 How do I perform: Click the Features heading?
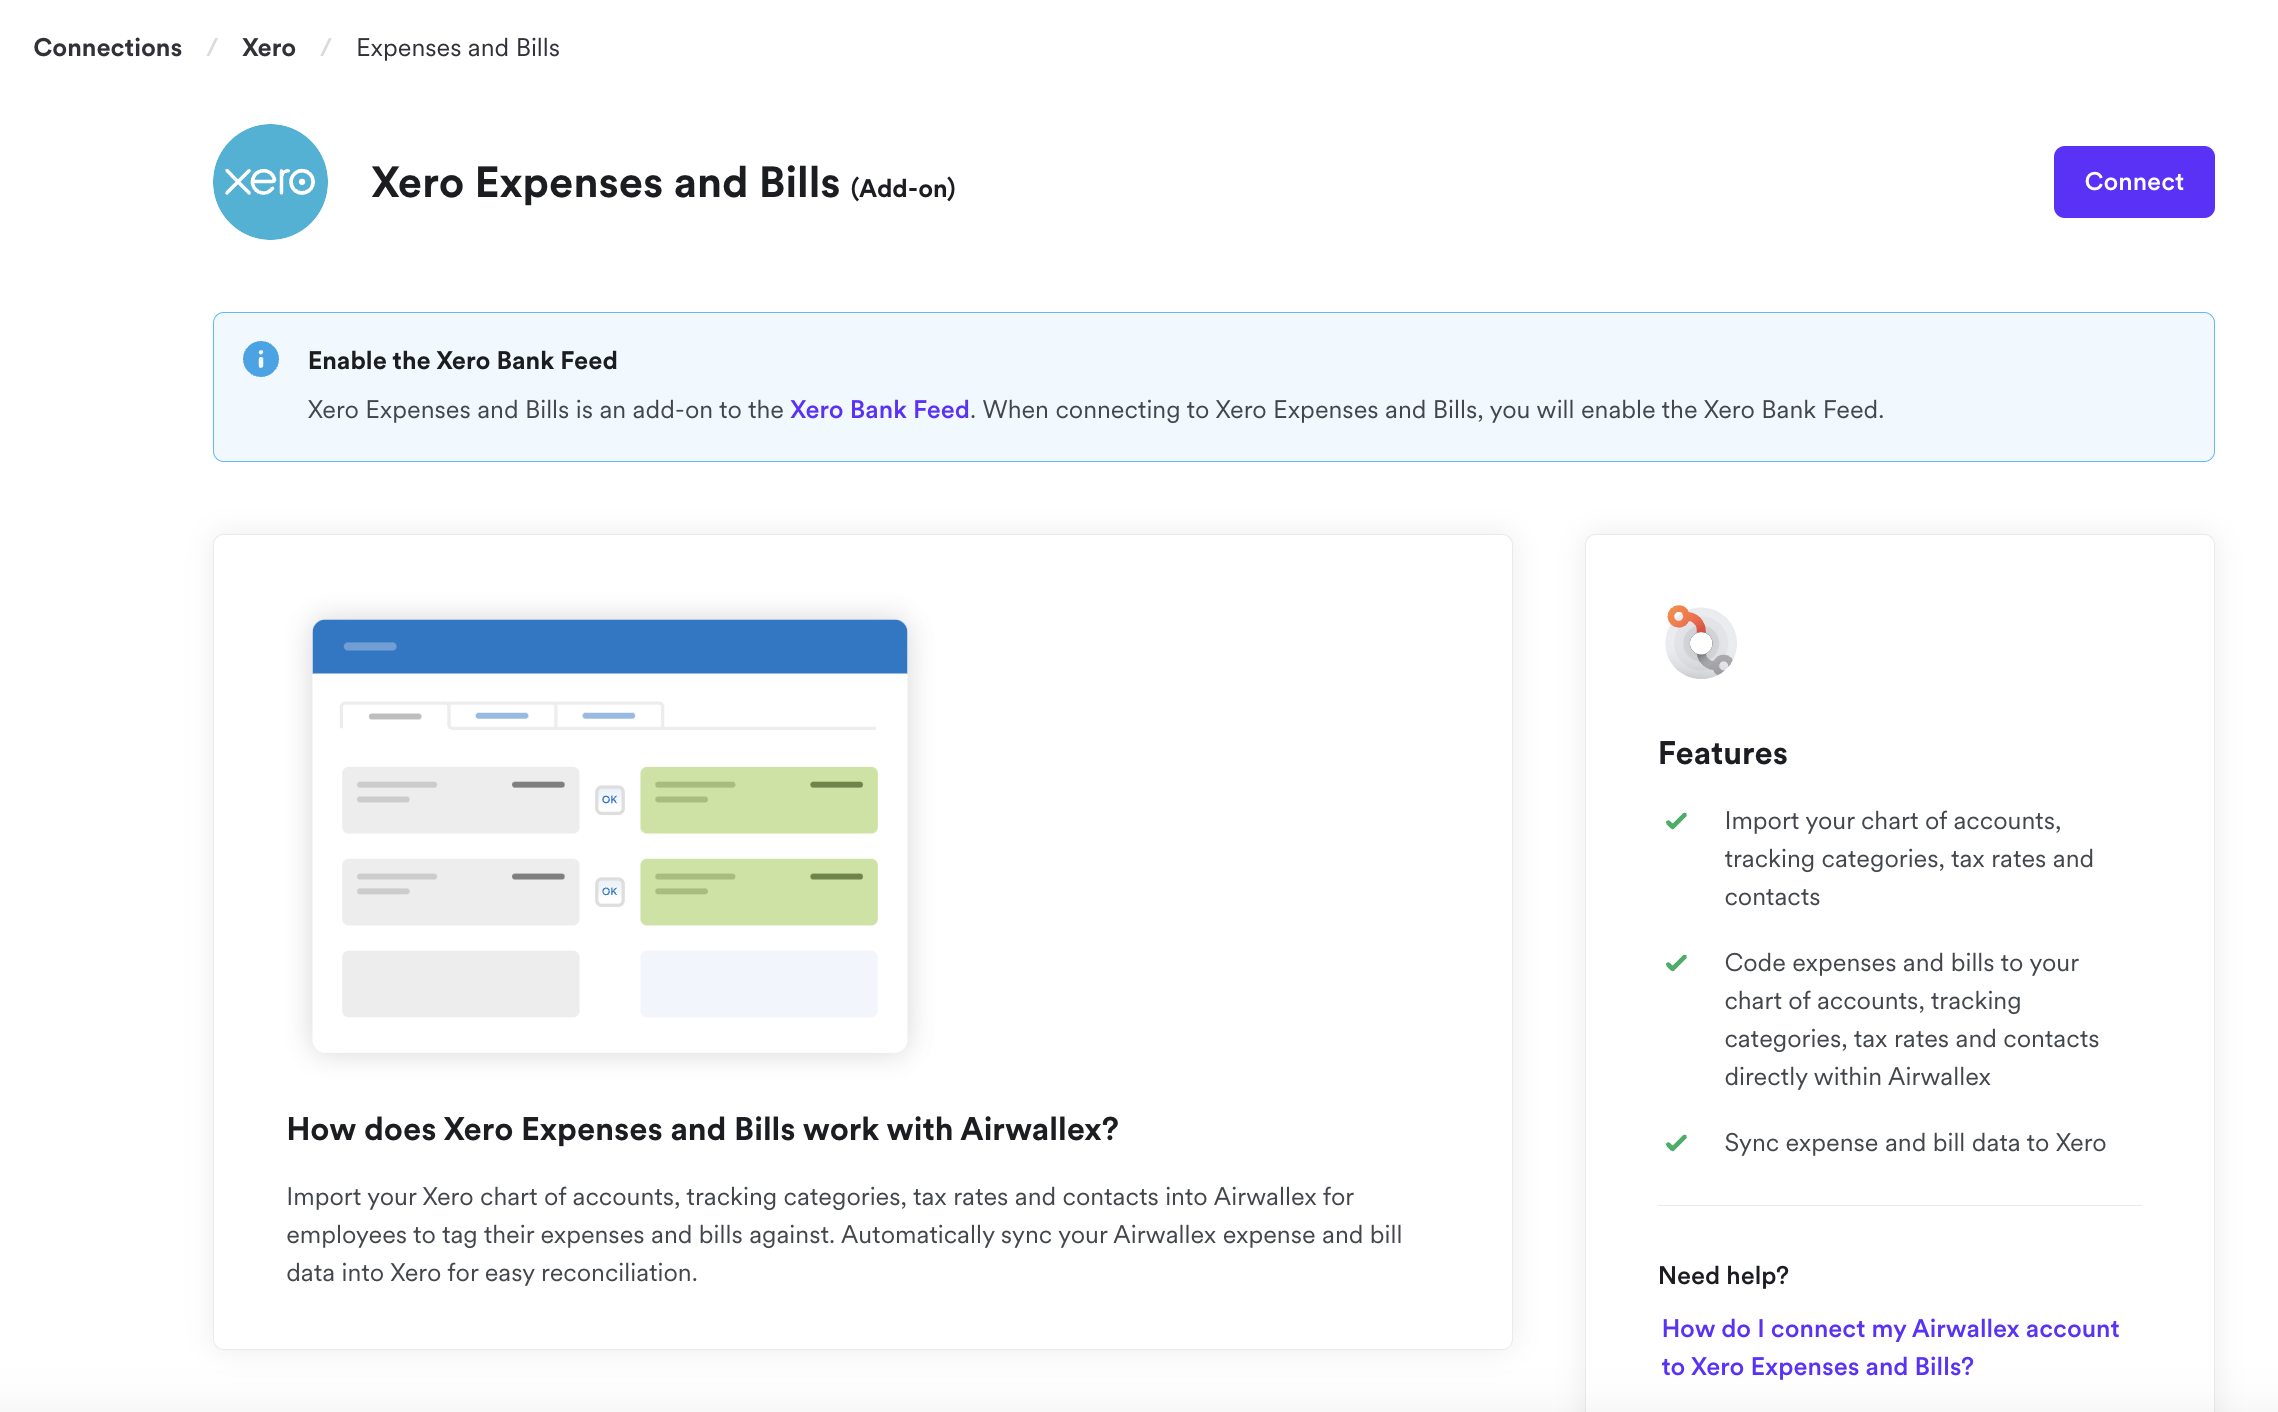(1722, 753)
